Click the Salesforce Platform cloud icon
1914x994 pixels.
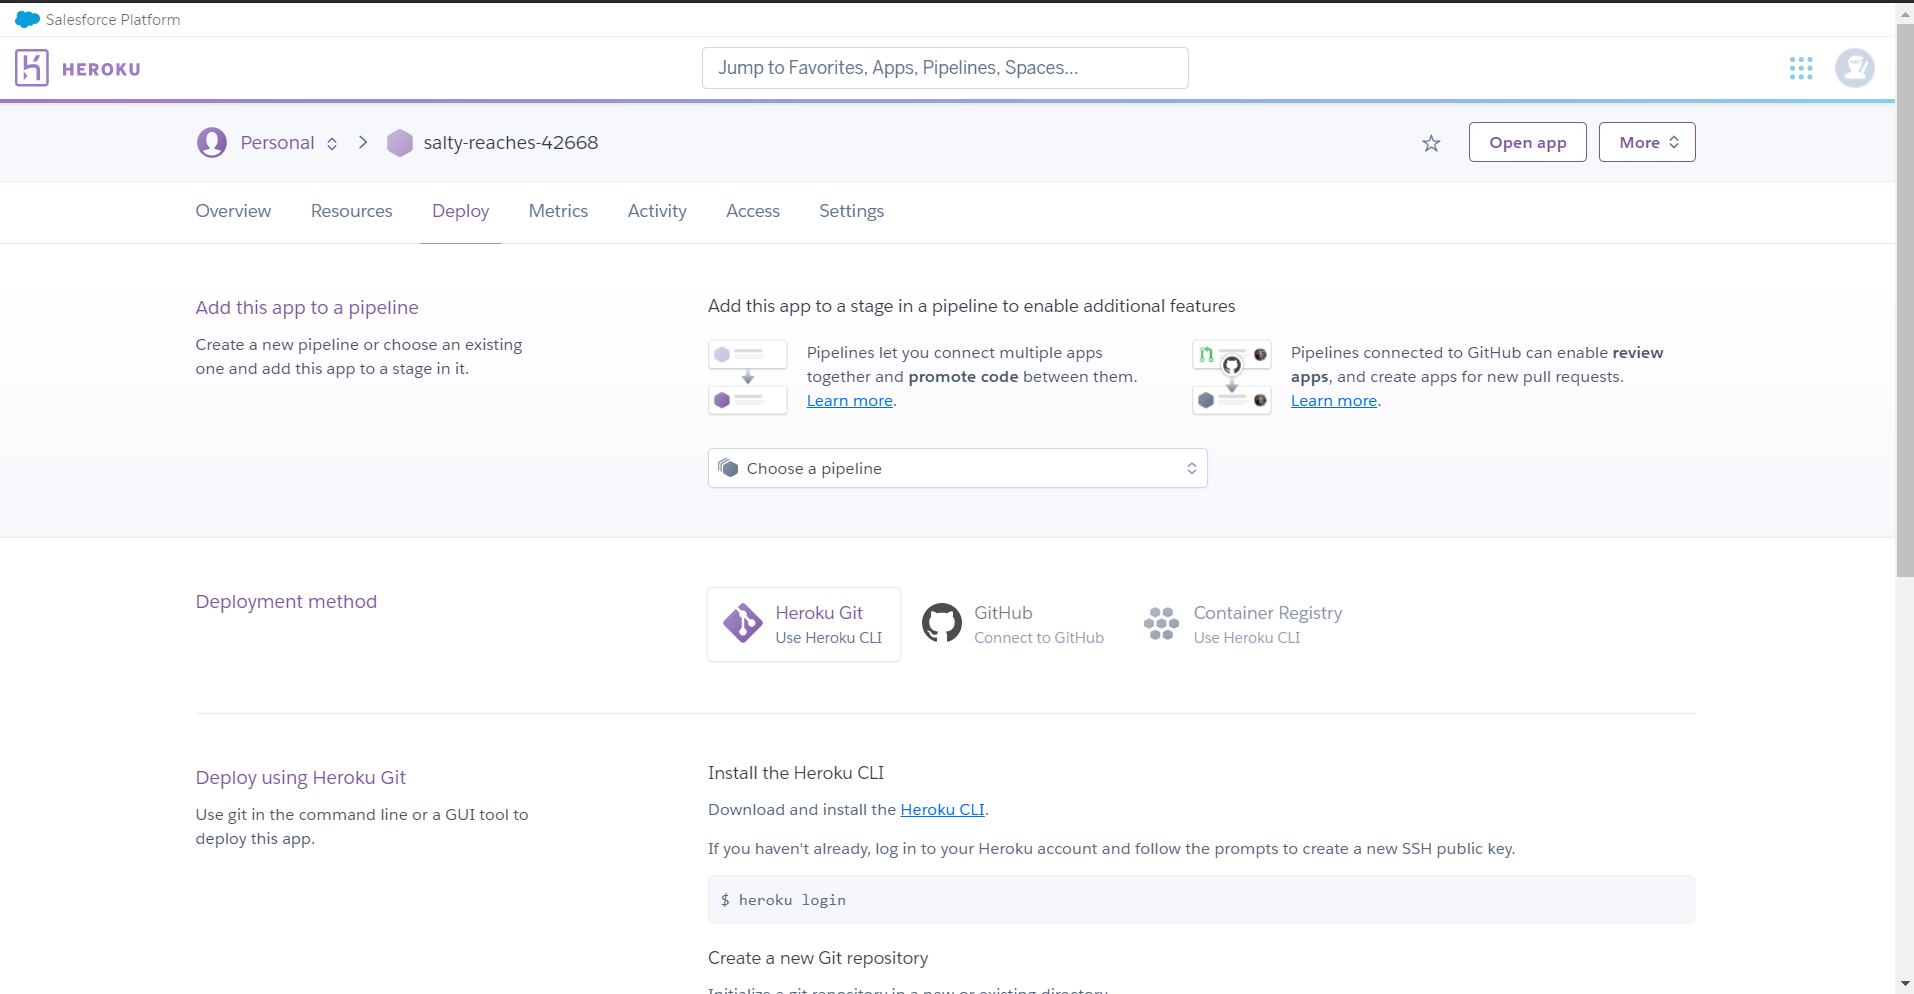pos(26,19)
